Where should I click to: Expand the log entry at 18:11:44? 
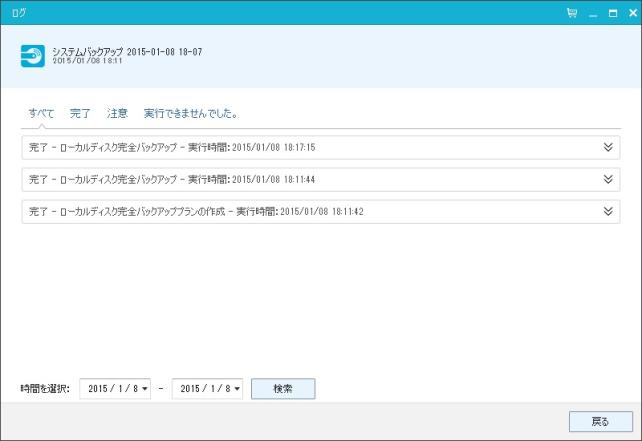pos(608,179)
